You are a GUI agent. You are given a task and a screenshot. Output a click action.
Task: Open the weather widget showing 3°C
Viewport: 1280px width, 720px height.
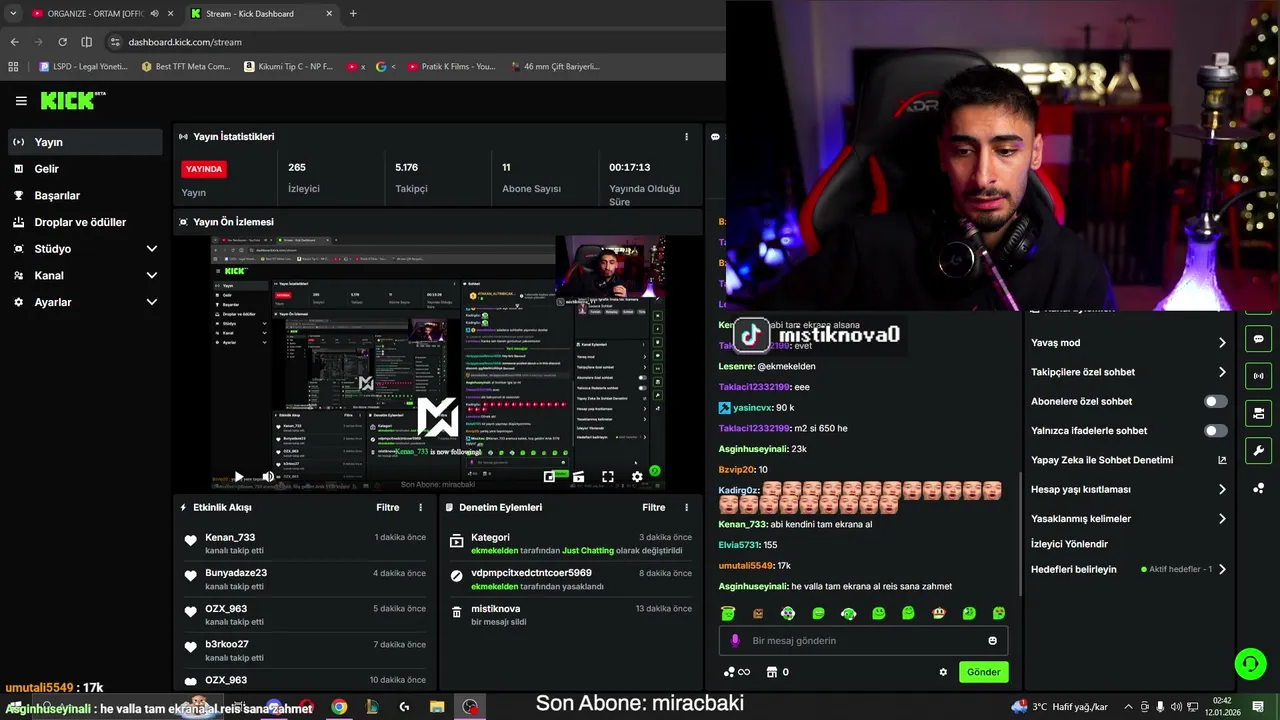tap(1059, 707)
